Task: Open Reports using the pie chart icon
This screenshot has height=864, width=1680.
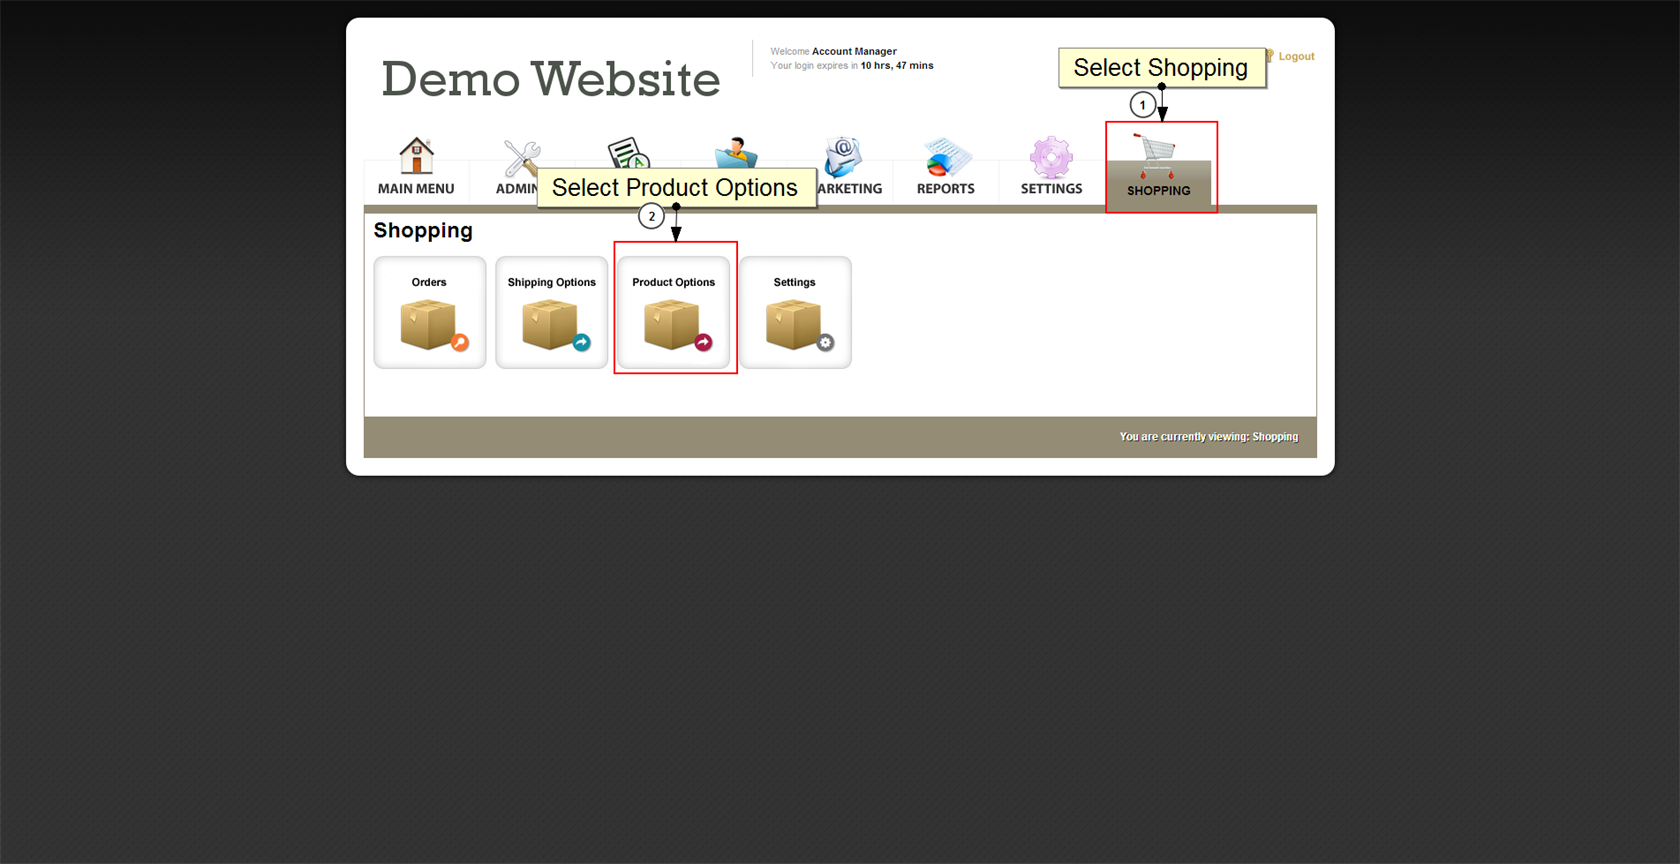Action: coord(946,157)
